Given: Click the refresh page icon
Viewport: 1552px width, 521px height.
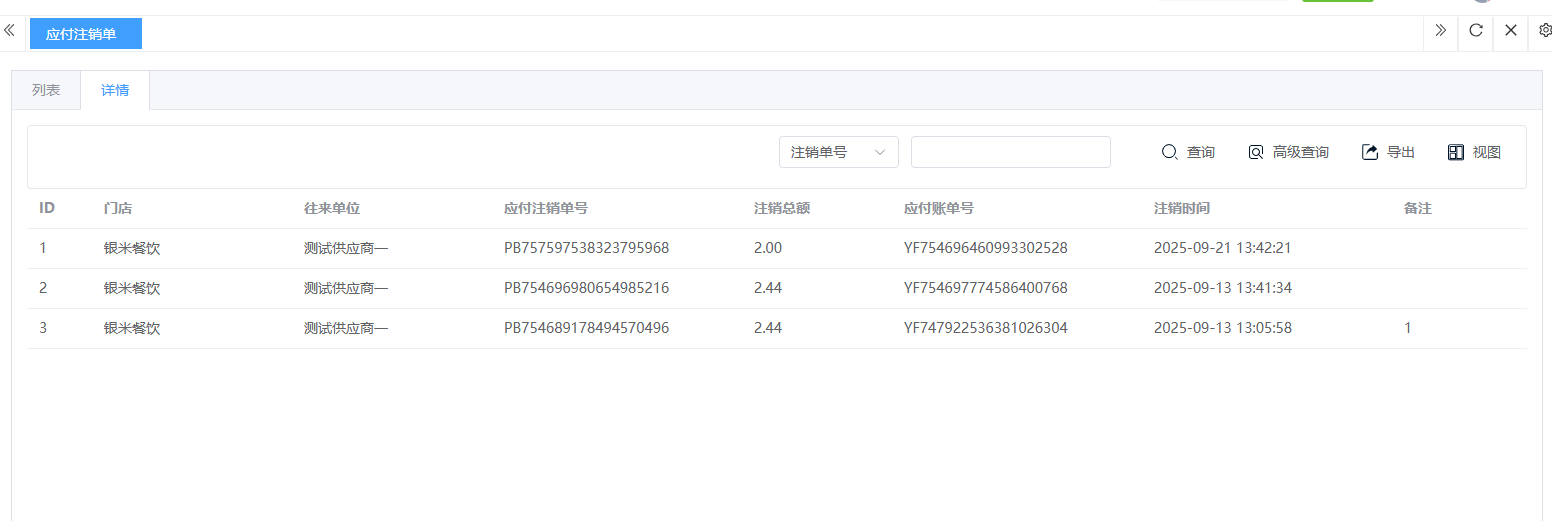Looking at the screenshot, I should pyautogui.click(x=1475, y=30).
